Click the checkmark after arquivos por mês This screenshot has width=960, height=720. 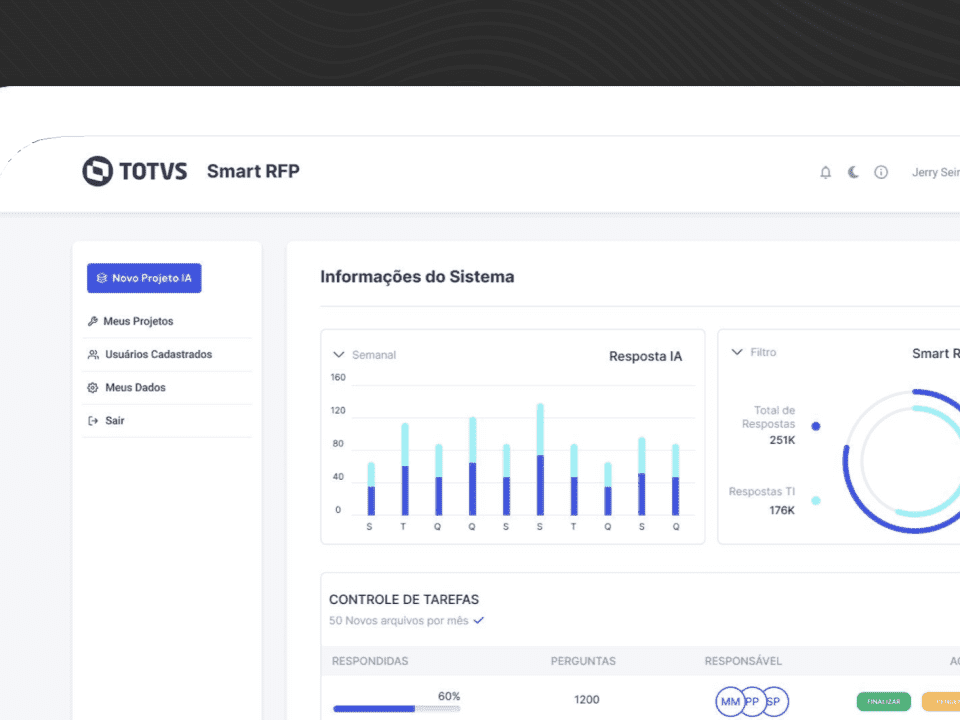click(x=479, y=620)
